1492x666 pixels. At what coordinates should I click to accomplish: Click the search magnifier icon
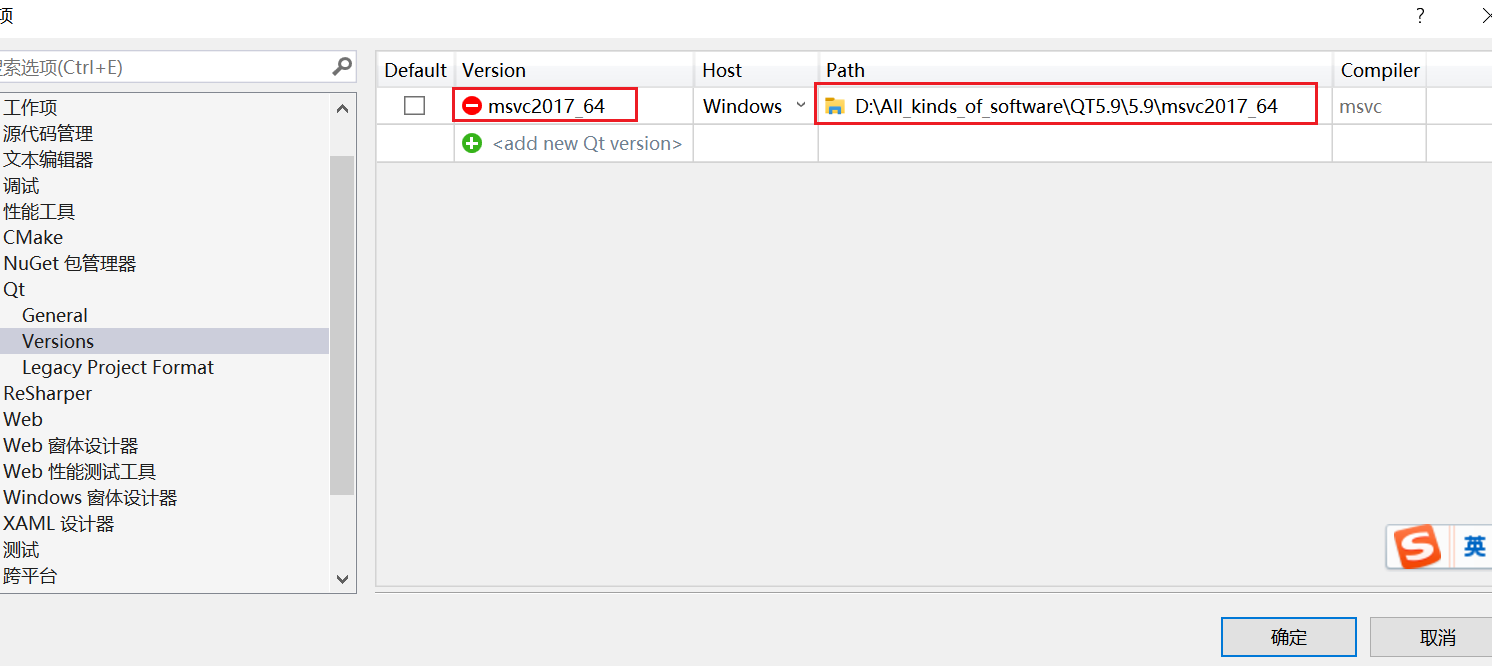click(x=343, y=66)
